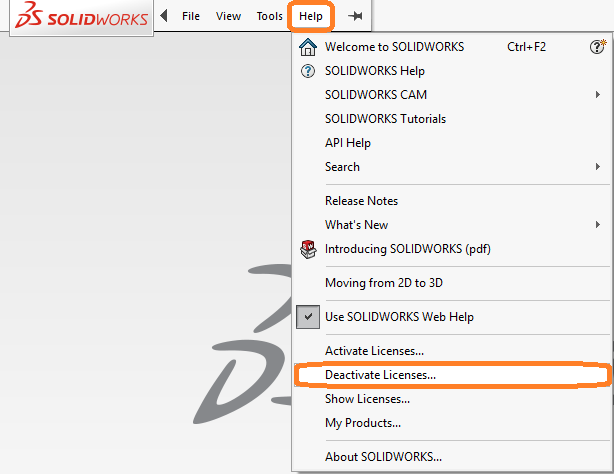Click the house icon for Welcome
614x474 pixels.
[x=308, y=47]
